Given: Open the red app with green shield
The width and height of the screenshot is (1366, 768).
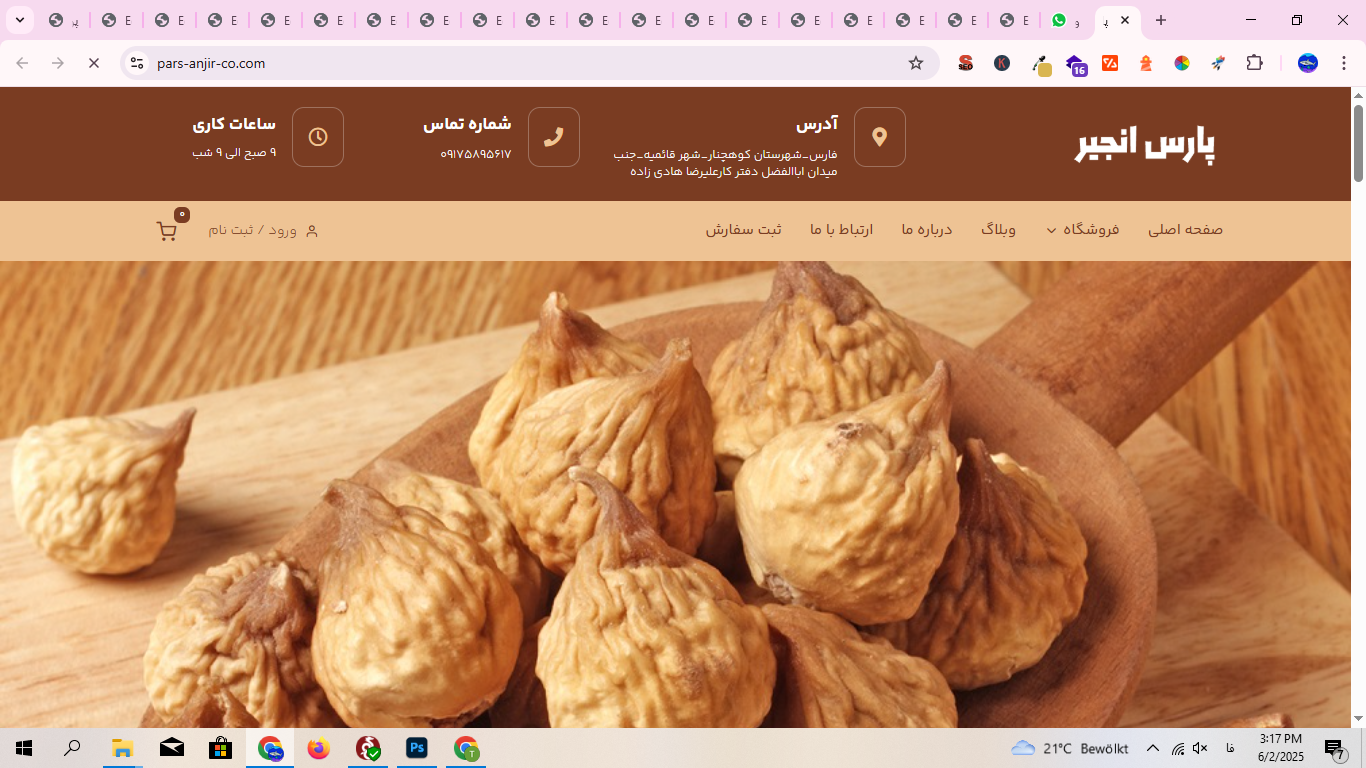Looking at the screenshot, I should coord(368,748).
